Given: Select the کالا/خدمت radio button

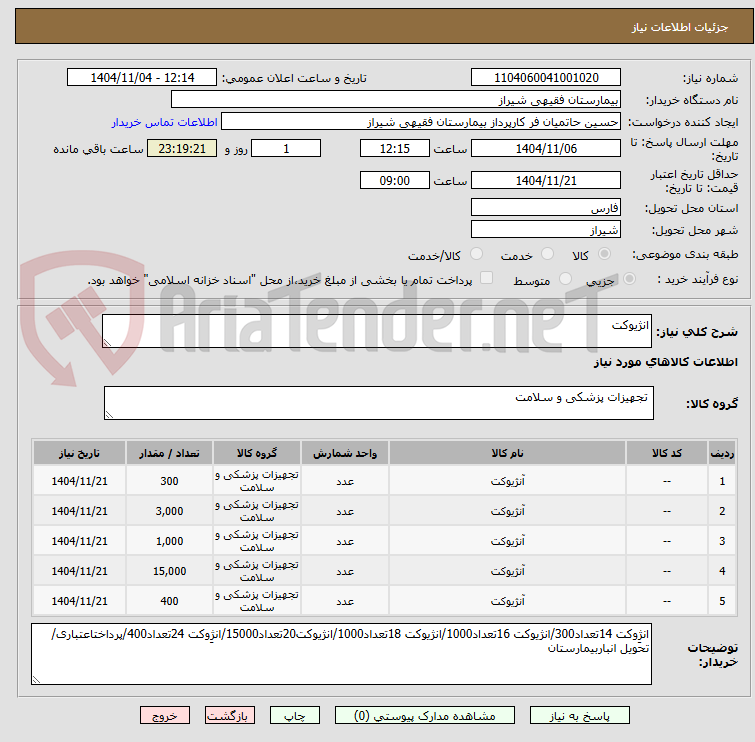Looking at the screenshot, I should coord(476,254).
